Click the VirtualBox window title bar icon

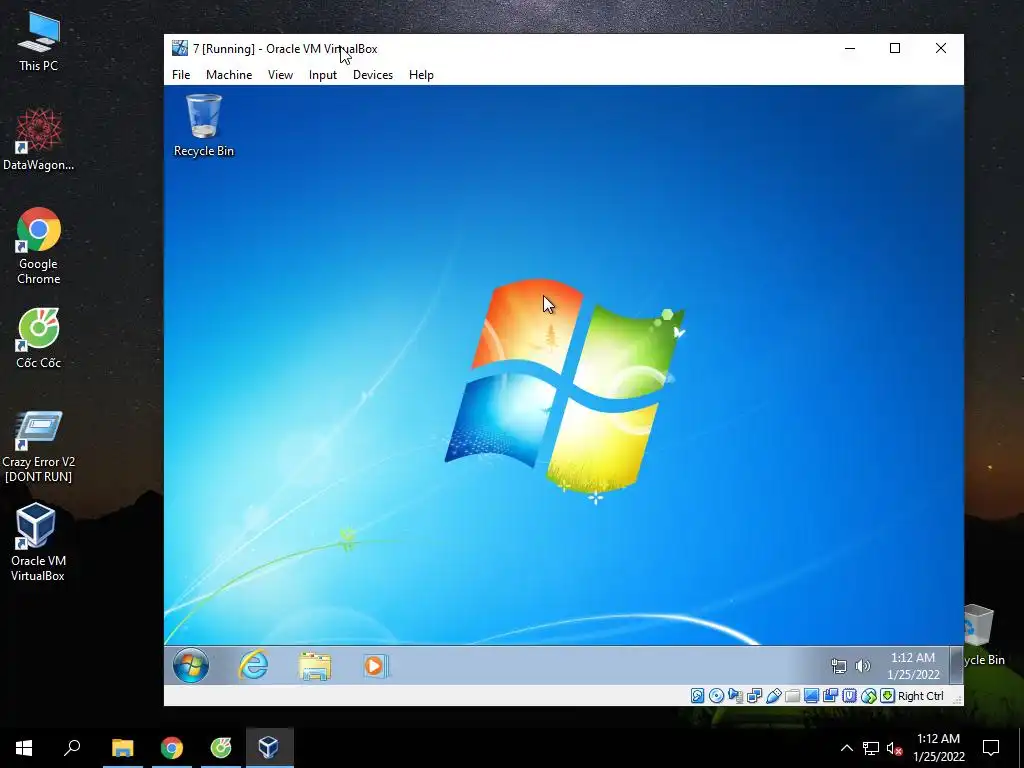point(180,48)
